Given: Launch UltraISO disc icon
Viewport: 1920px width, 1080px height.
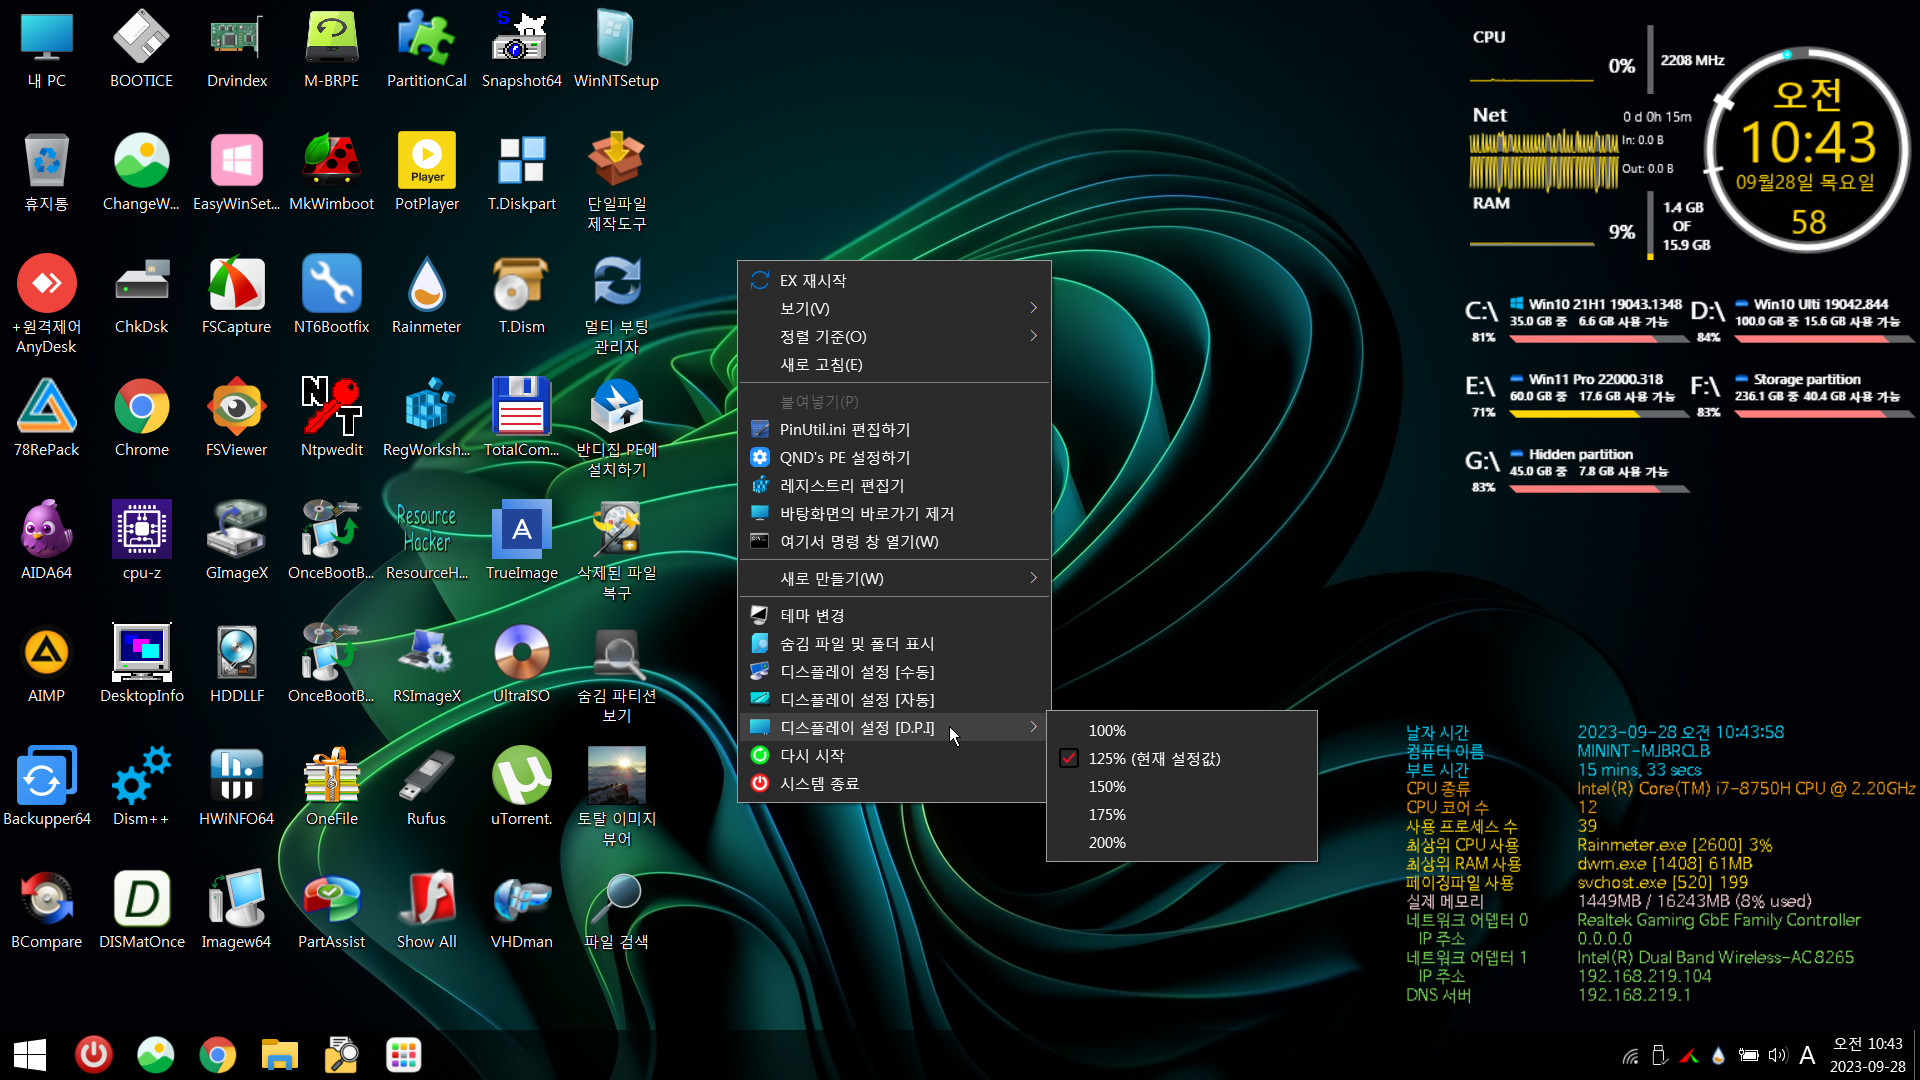Looking at the screenshot, I should point(521,663).
